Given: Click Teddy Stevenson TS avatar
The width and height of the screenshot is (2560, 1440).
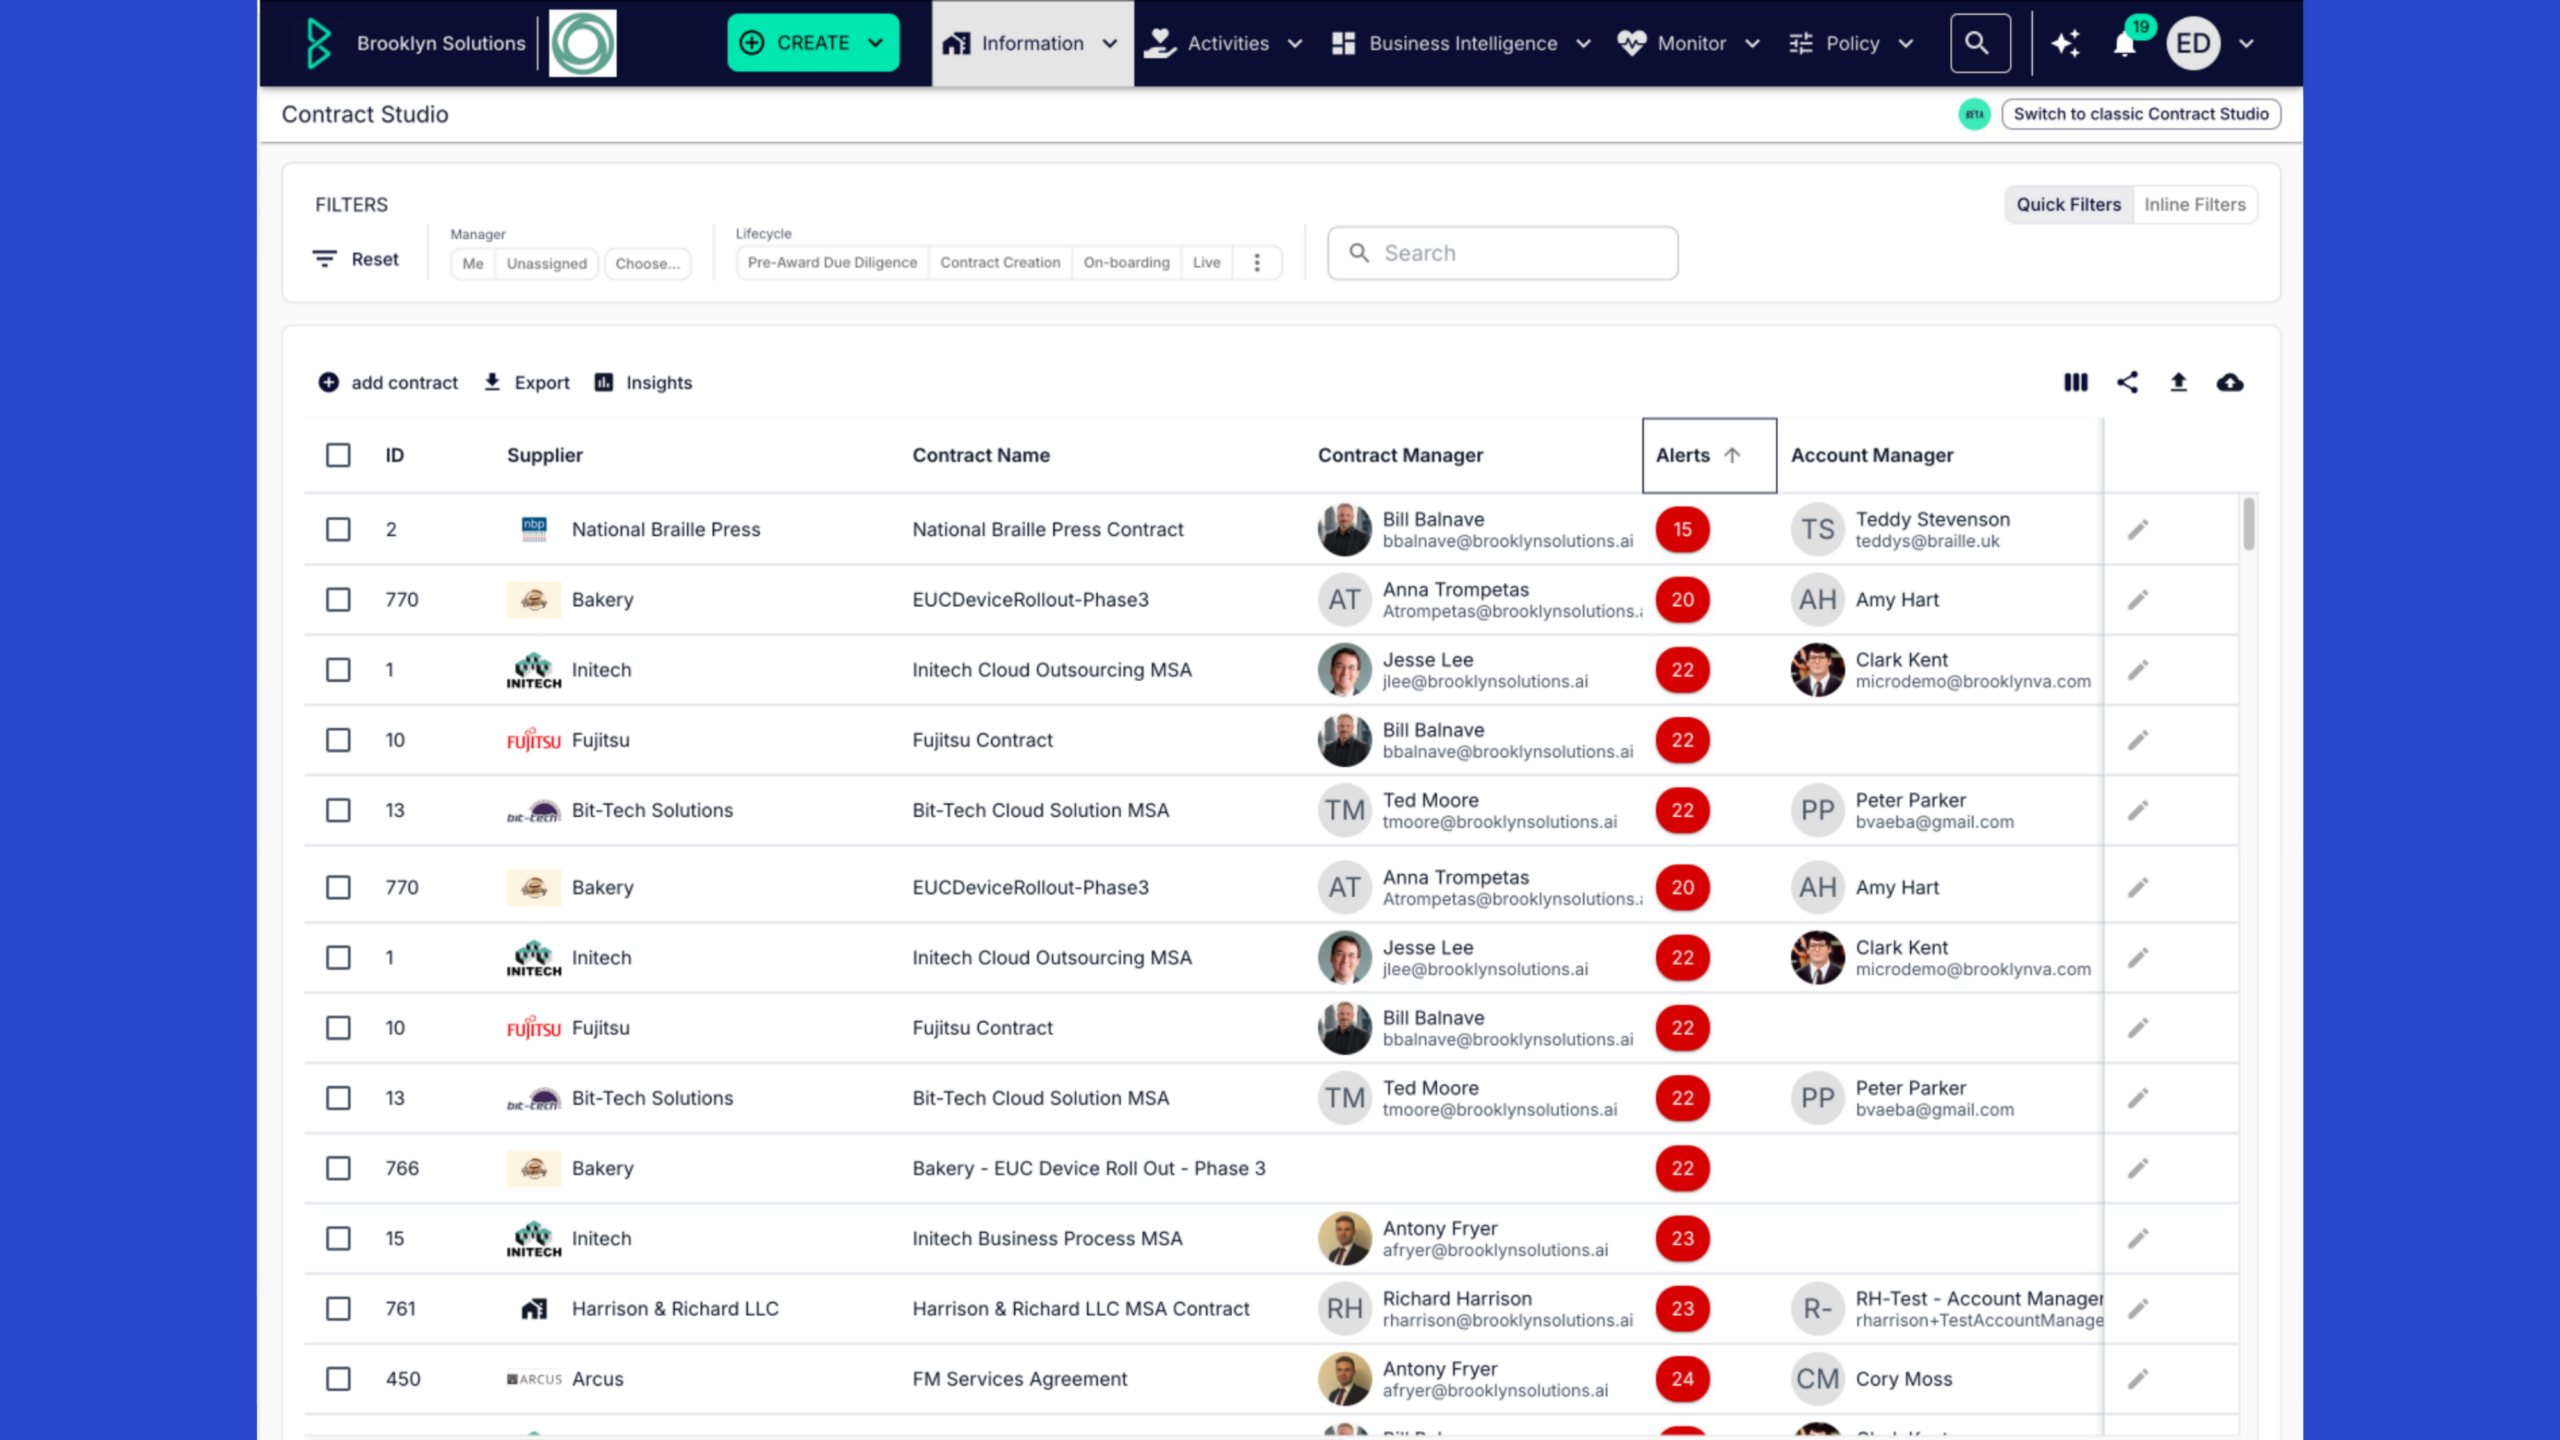Looking at the screenshot, I should point(1817,529).
